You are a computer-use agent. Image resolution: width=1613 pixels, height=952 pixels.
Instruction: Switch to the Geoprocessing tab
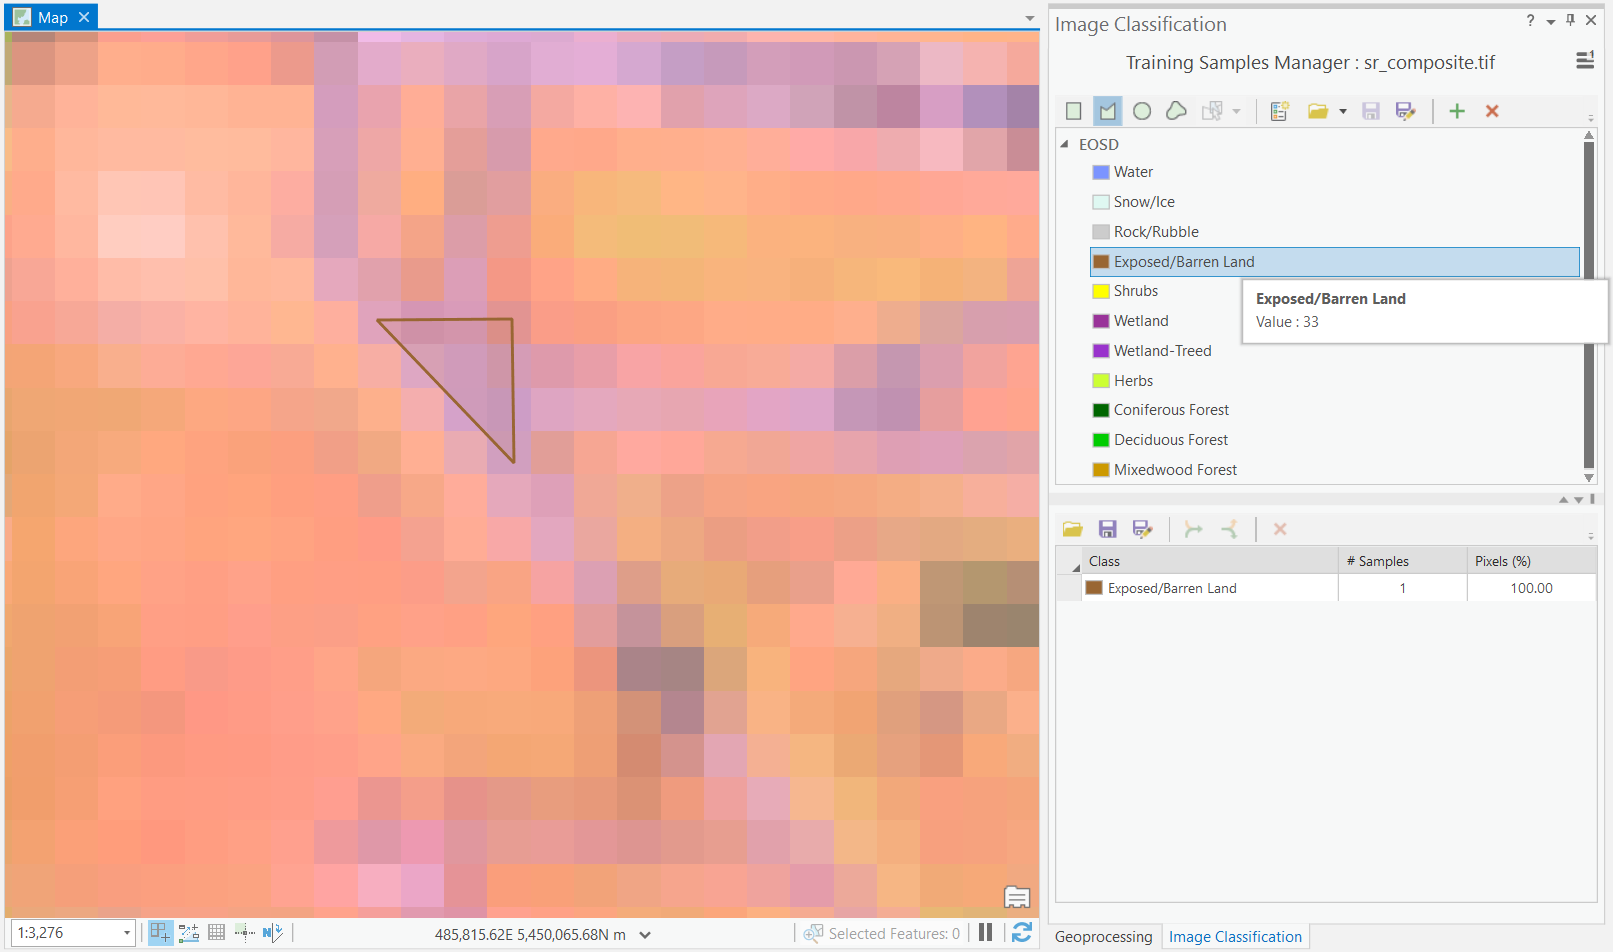point(1103,937)
